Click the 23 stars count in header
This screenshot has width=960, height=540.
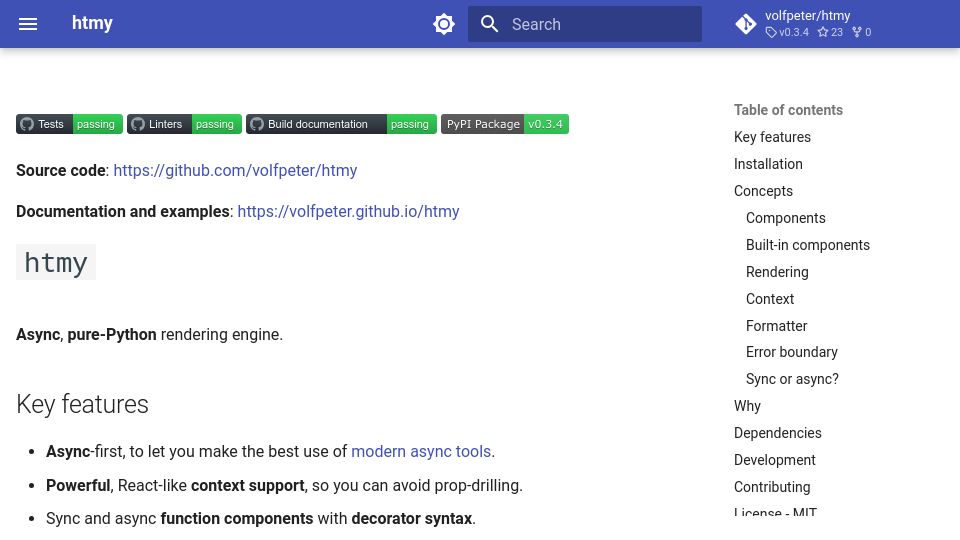coord(831,32)
